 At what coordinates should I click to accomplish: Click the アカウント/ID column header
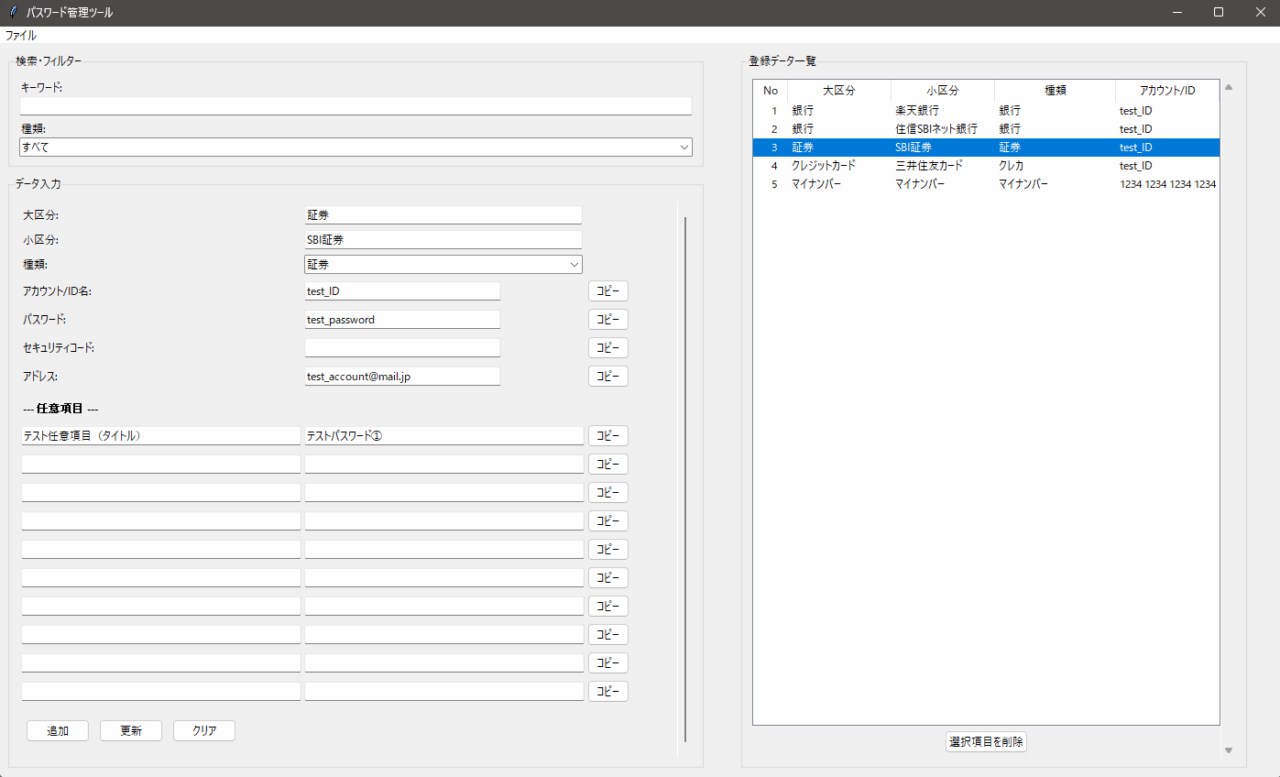tap(1166, 91)
